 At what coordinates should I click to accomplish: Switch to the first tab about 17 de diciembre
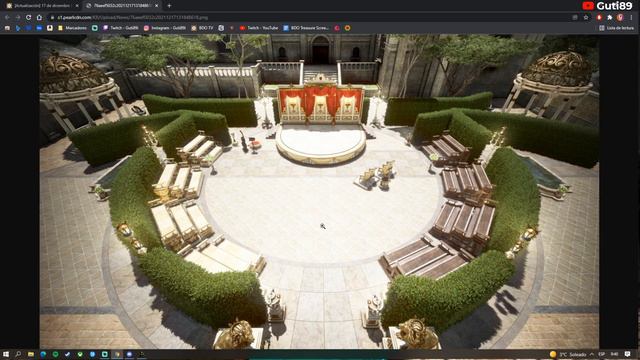(41, 6)
